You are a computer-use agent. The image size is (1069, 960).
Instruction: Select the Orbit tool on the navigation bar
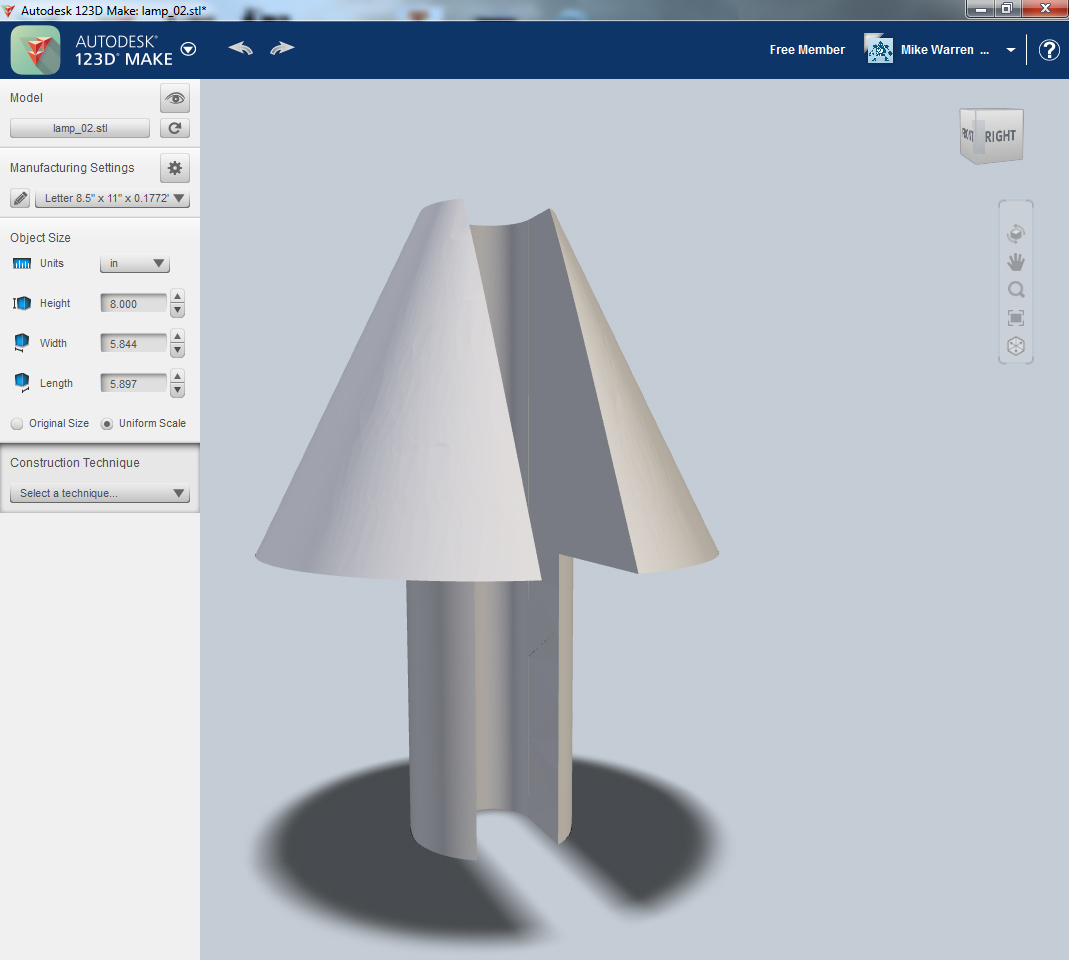[1015, 233]
